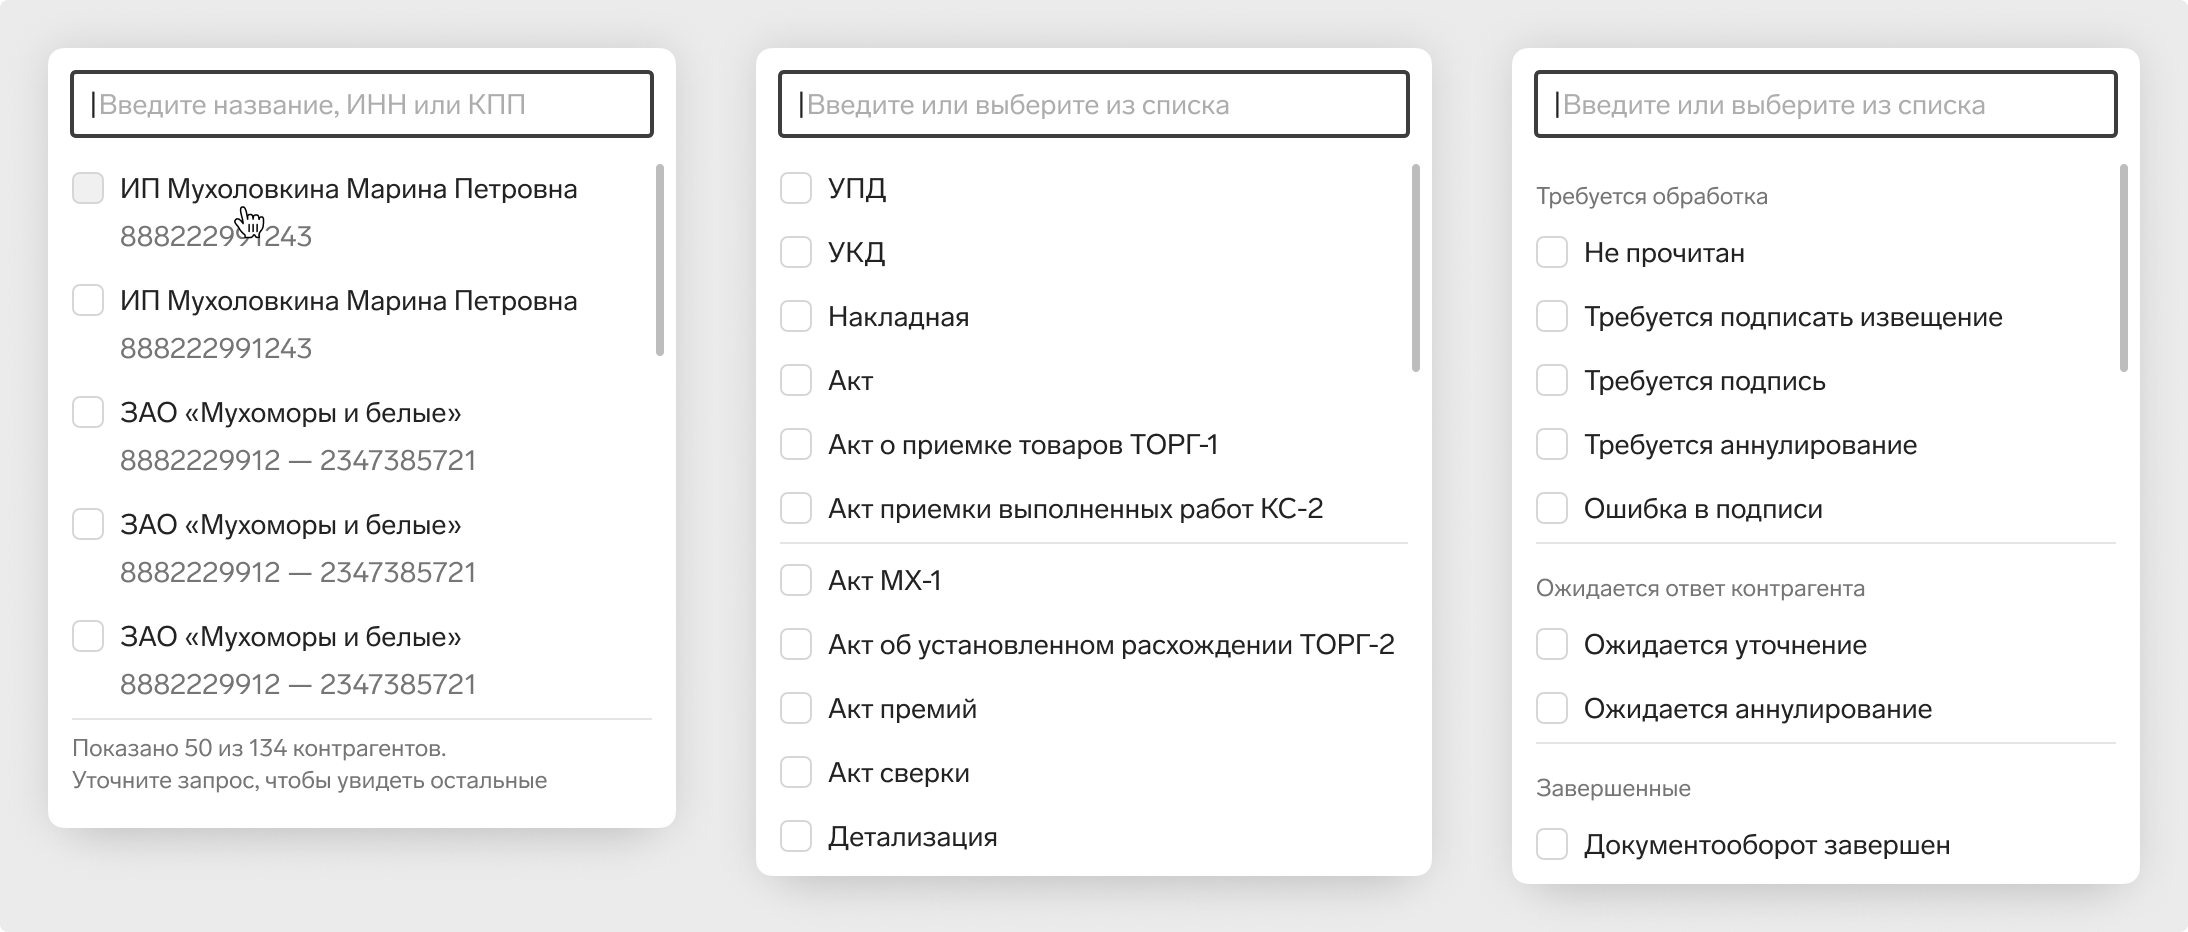The image size is (2188, 932).
Task: Tick the Акт МХ-1 checkbox
Action: (796, 580)
